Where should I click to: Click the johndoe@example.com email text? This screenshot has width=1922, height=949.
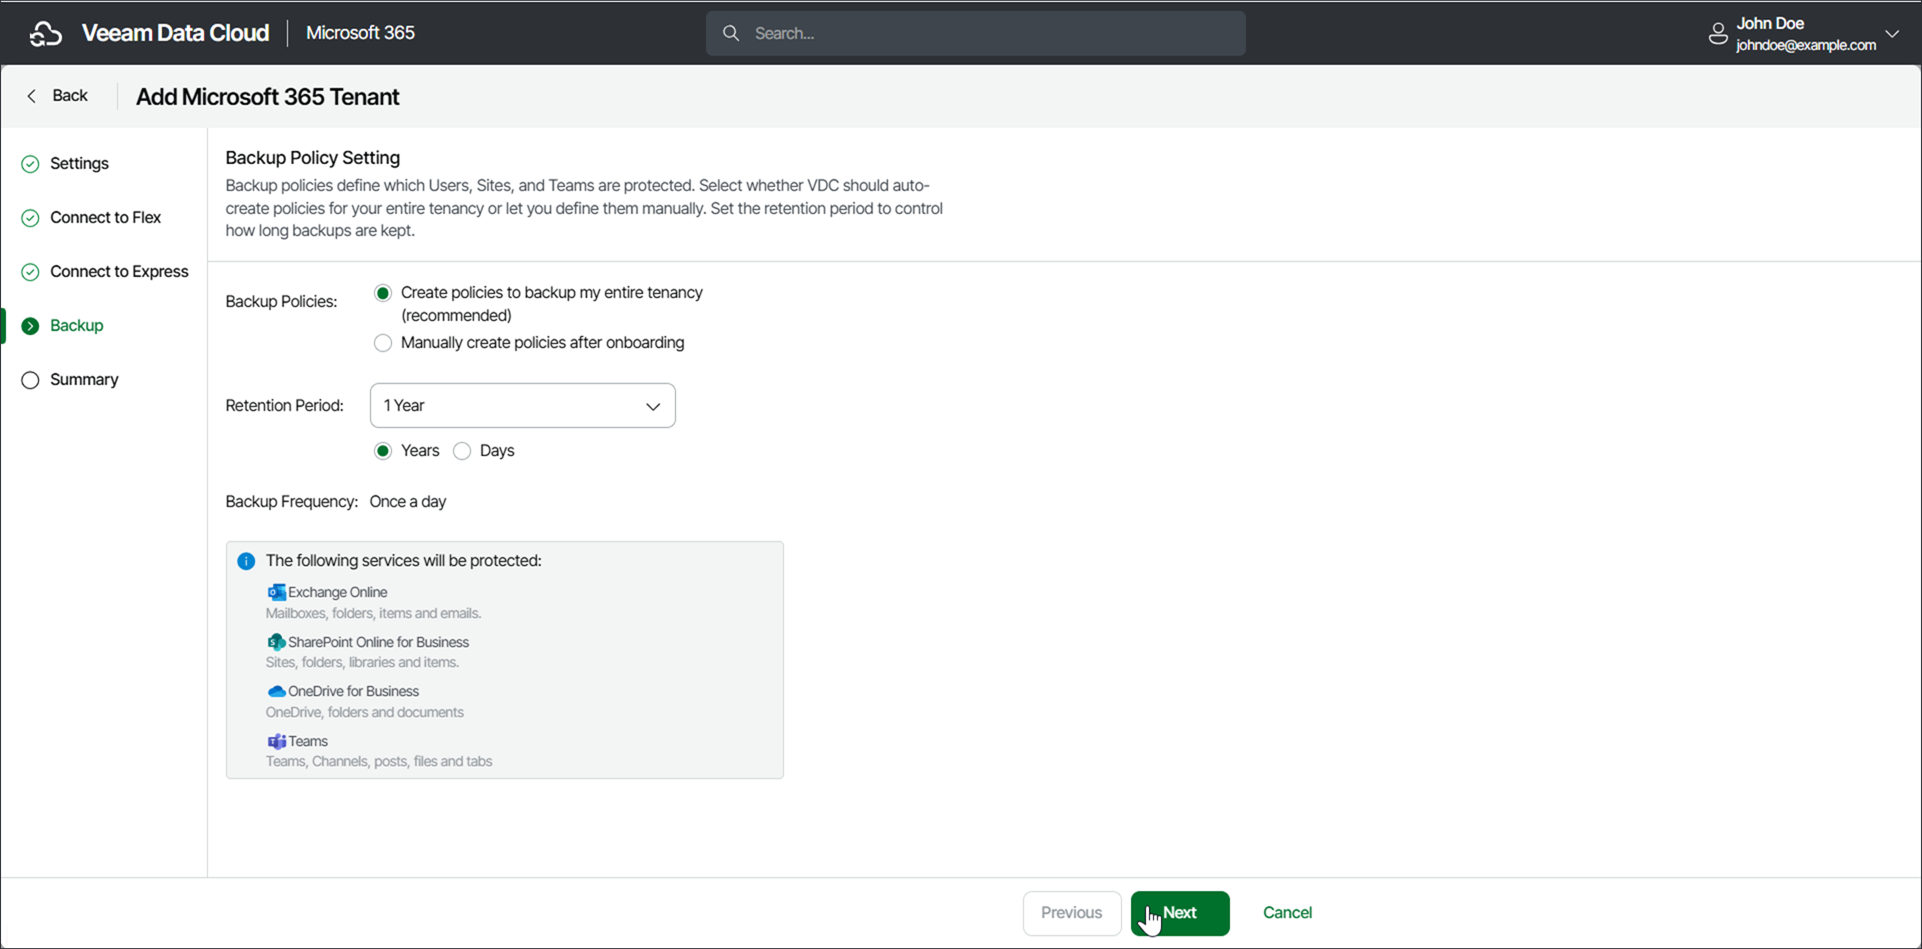(x=1806, y=45)
